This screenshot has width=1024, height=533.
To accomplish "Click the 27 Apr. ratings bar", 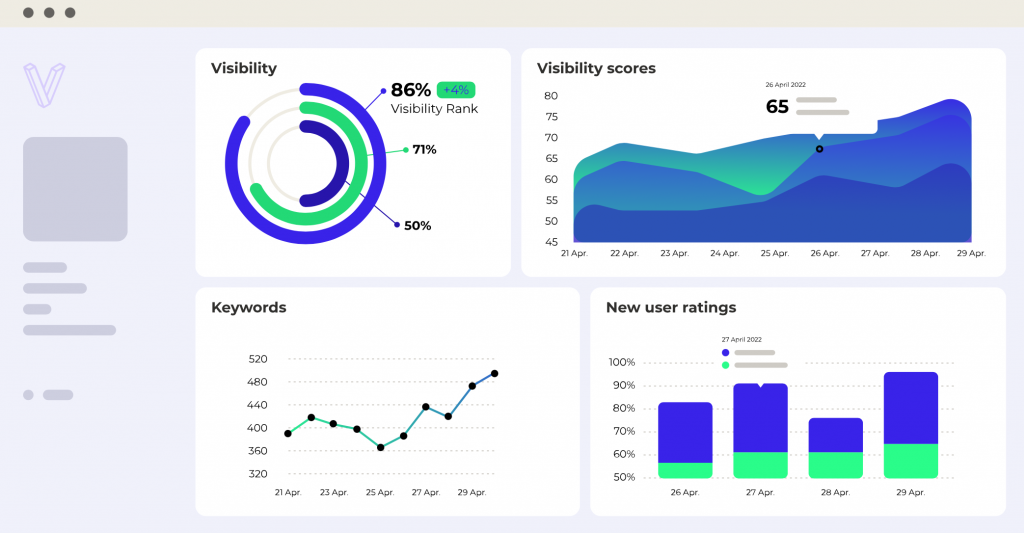I will pos(760,430).
